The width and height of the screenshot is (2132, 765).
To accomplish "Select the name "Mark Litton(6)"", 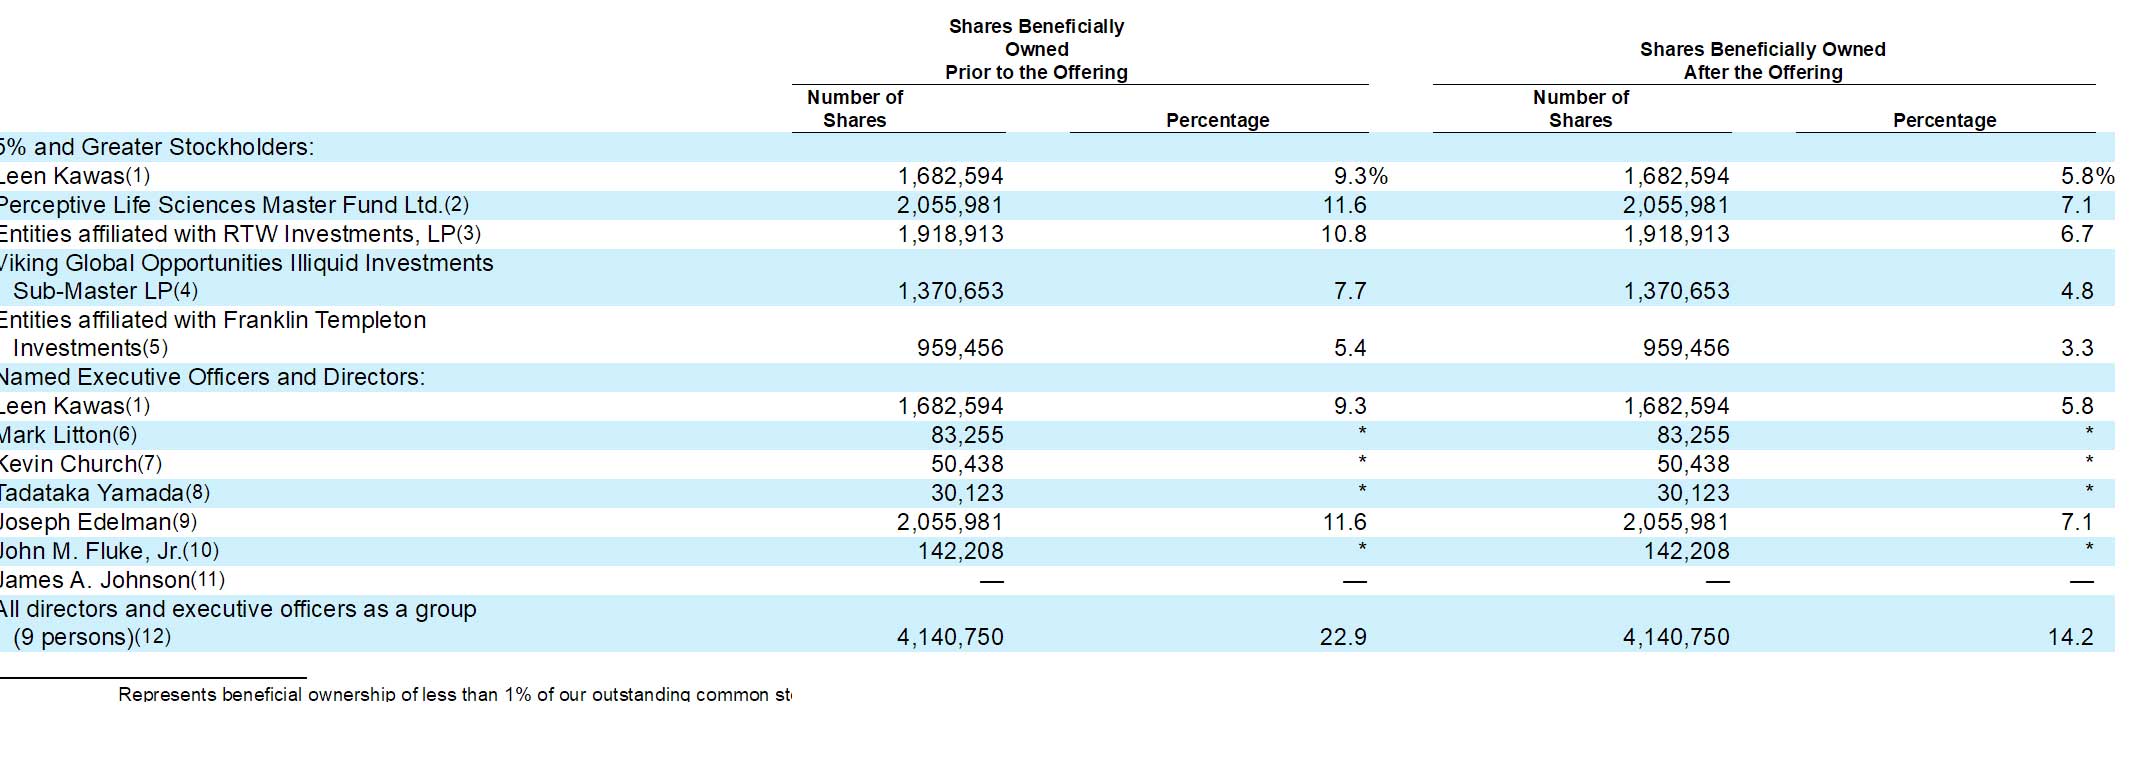I will click(68, 435).
